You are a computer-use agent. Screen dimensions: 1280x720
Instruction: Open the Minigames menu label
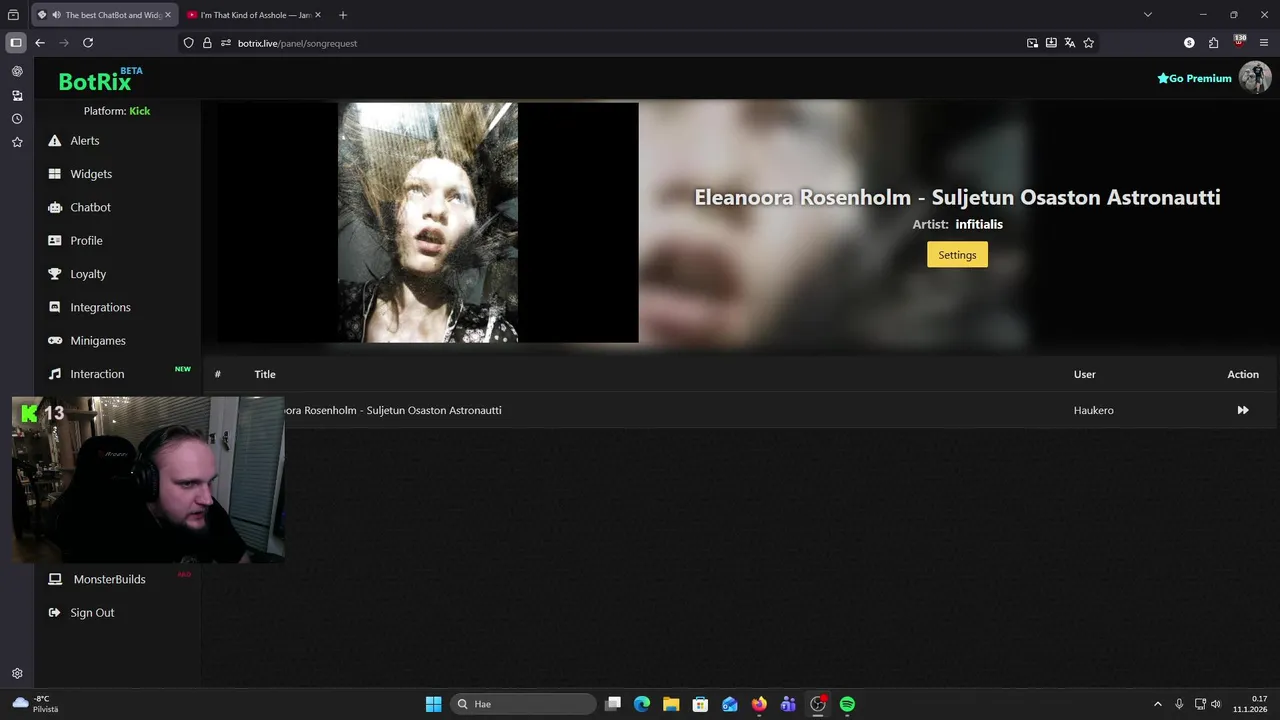click(x=98, y=341)
